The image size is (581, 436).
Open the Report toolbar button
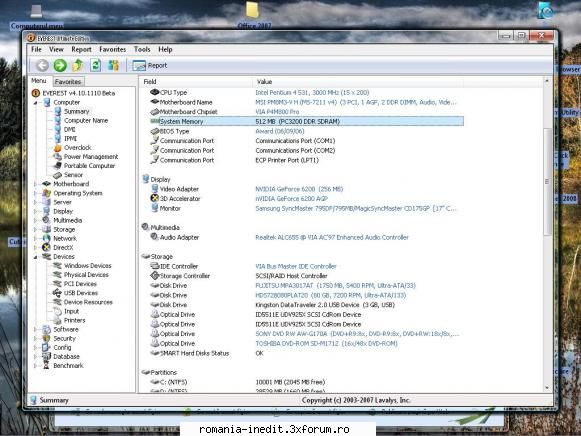[x=150, y=66]
